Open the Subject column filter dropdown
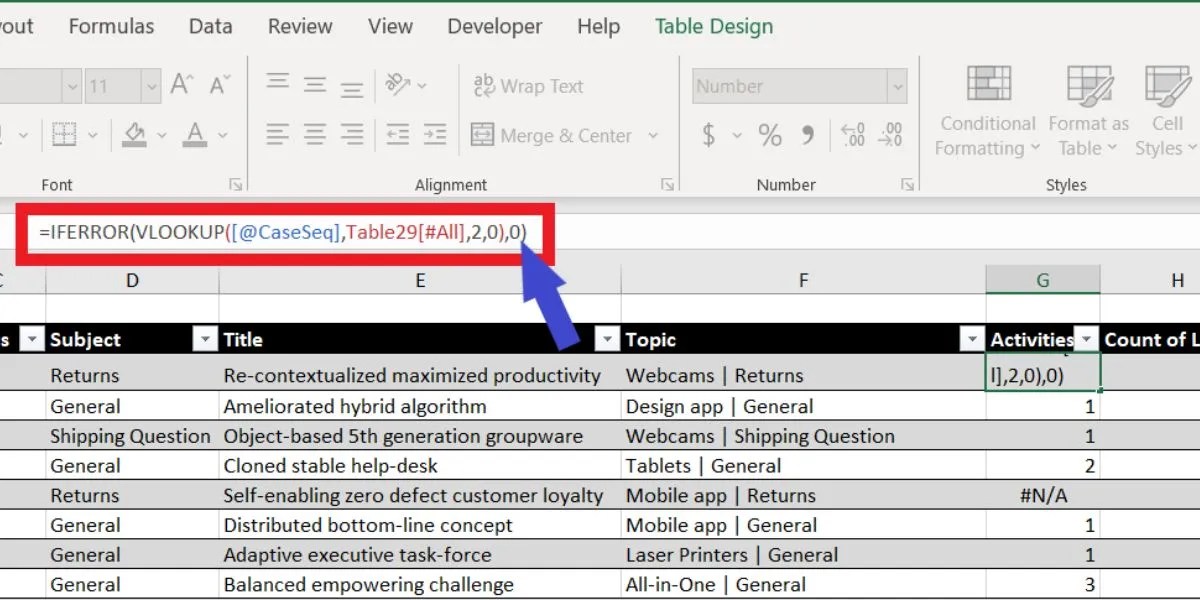 click(206, 340)
